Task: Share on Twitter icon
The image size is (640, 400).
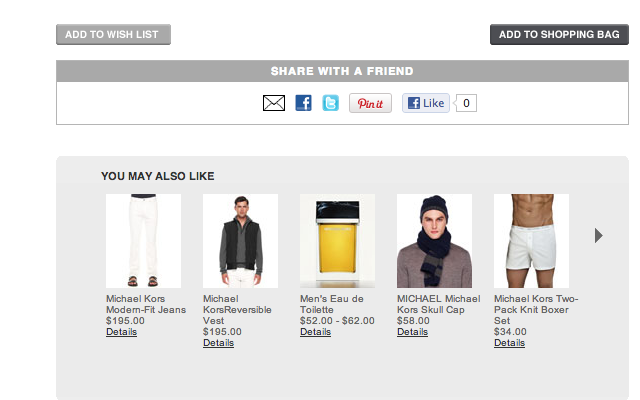Action: point(330,103)
